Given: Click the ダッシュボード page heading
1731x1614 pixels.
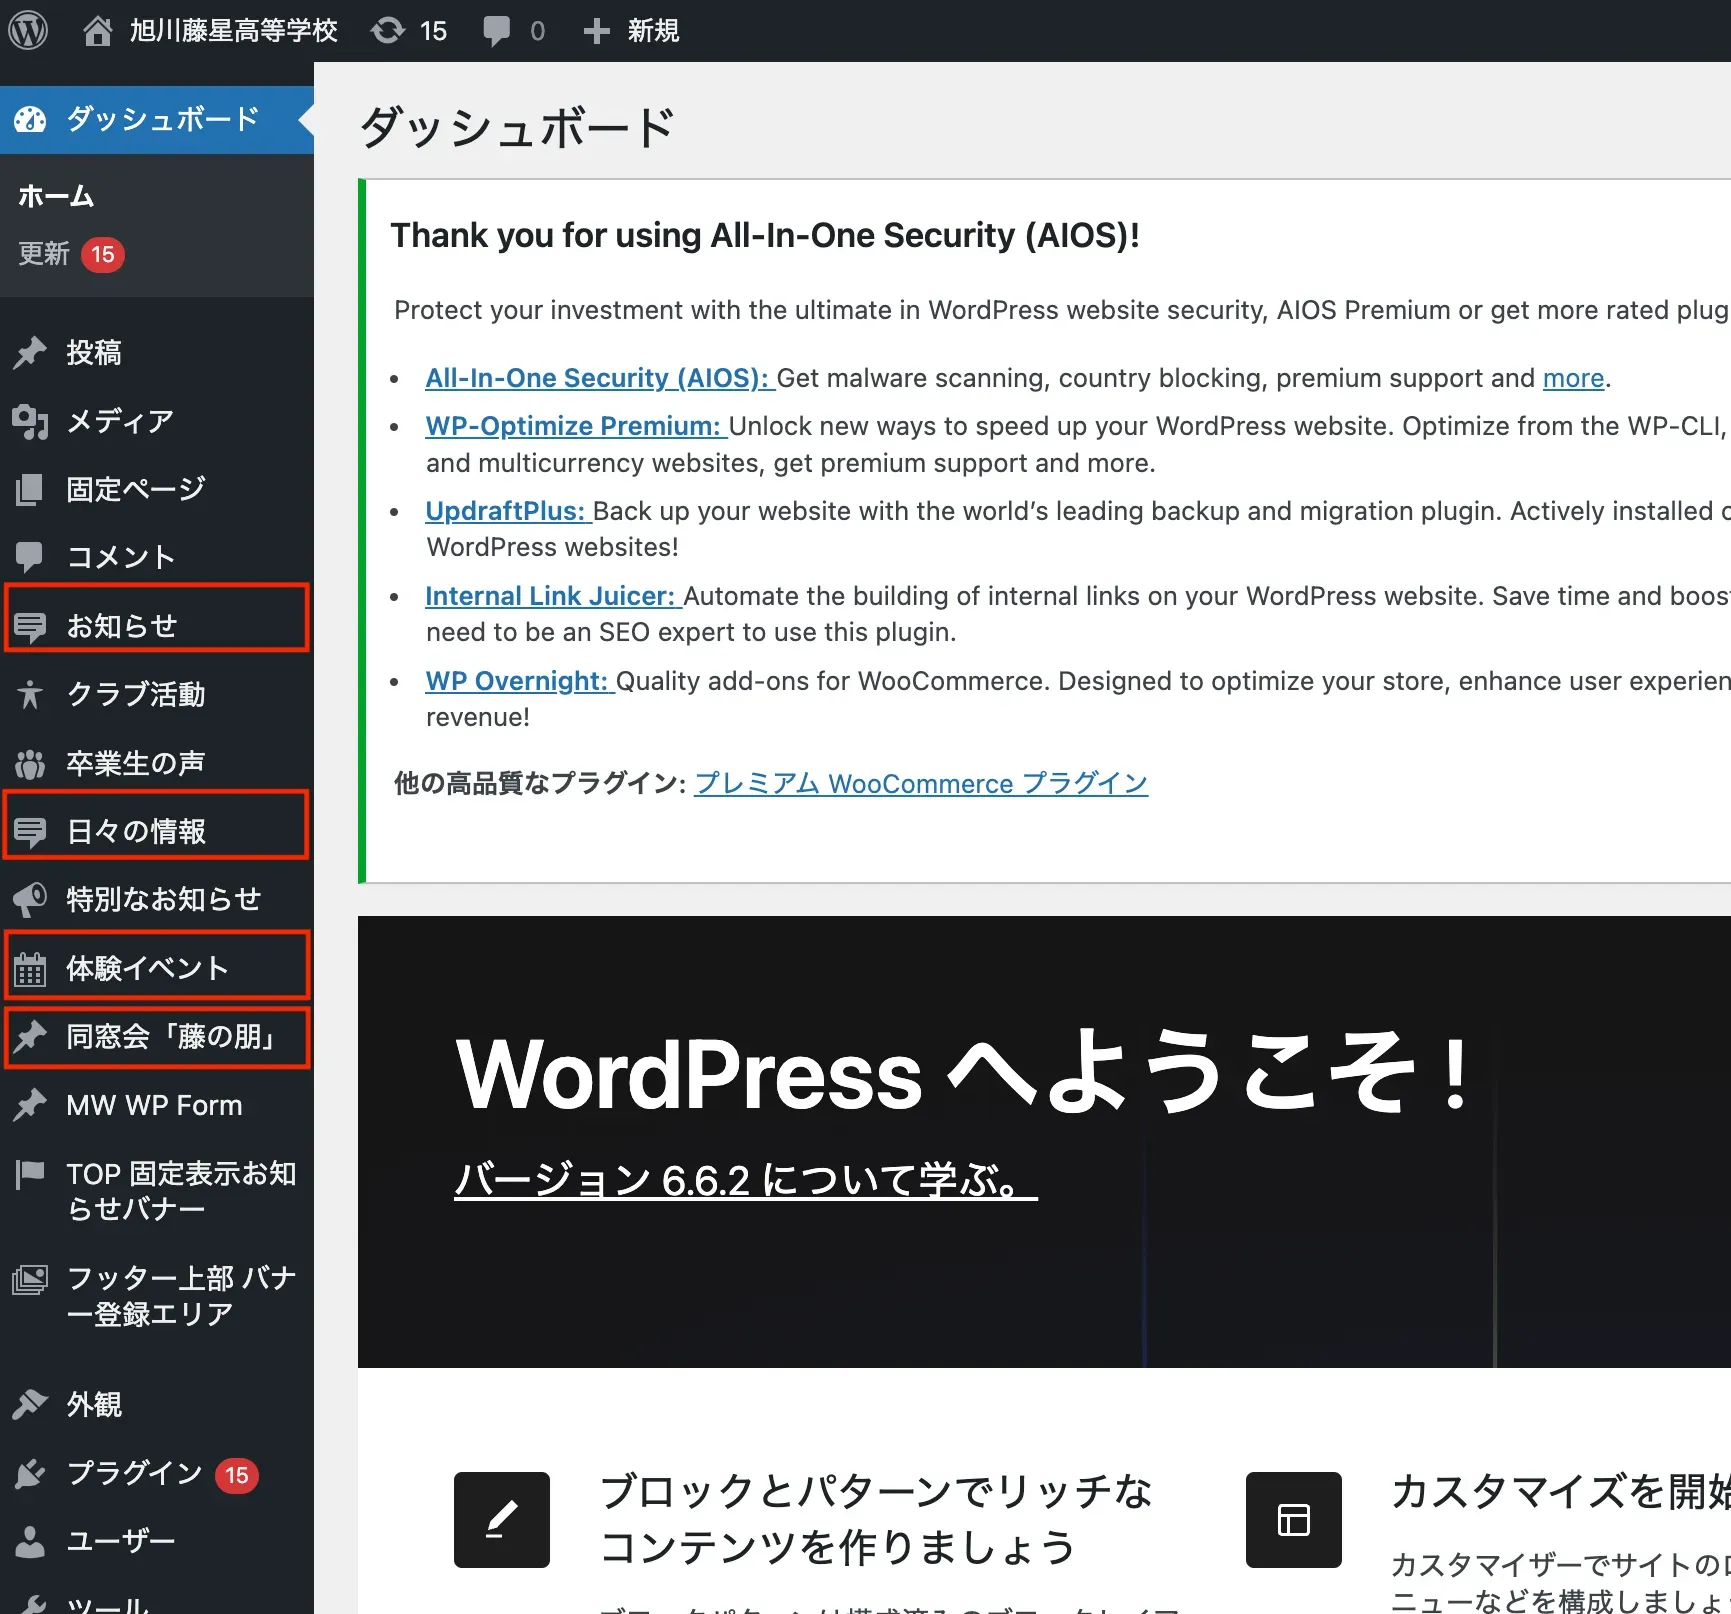Looking at the screenshot, I should pyautogui.click(x=518, y=128).
